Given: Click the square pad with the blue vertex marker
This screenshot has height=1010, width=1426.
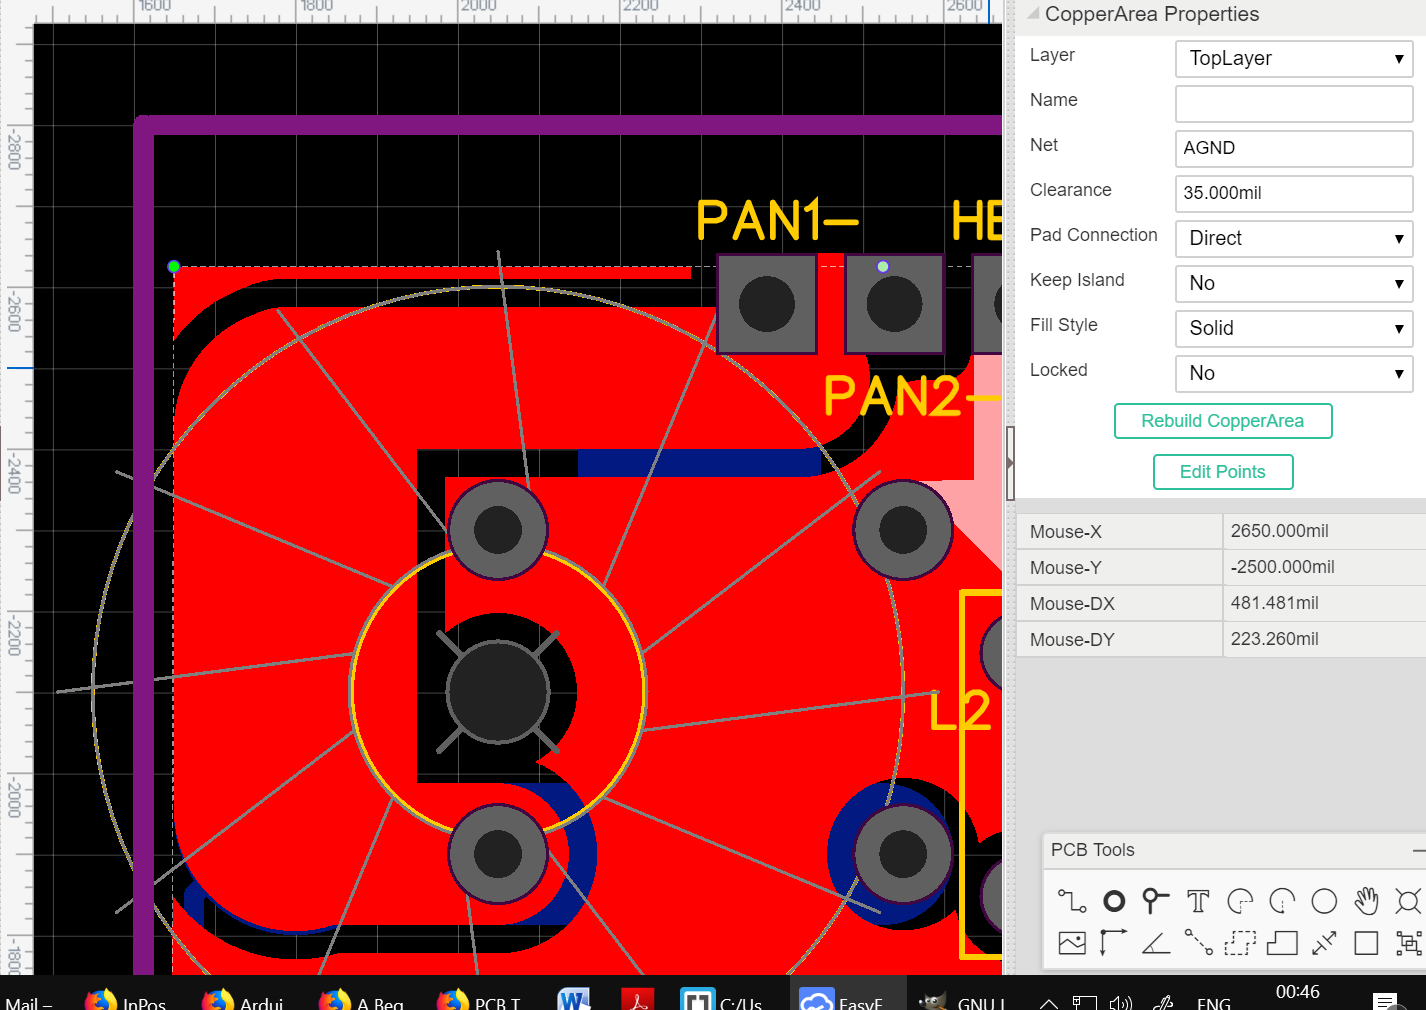Looking at the screenshot, I should (894, 304).
